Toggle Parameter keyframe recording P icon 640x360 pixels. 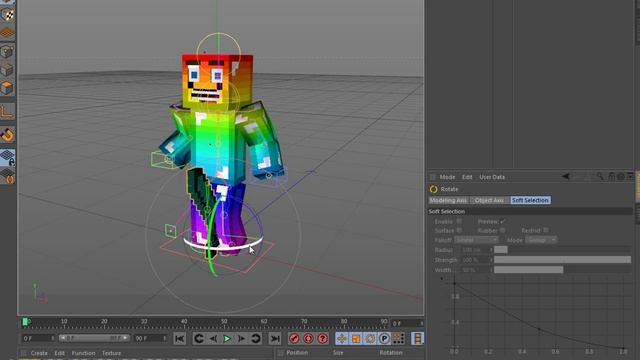[384, 338]
